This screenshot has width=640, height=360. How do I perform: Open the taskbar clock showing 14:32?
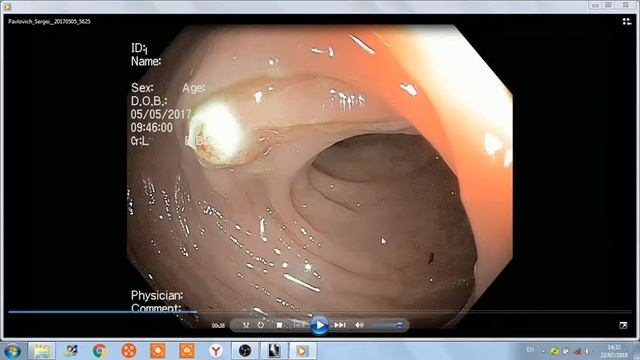pos(614,351)
